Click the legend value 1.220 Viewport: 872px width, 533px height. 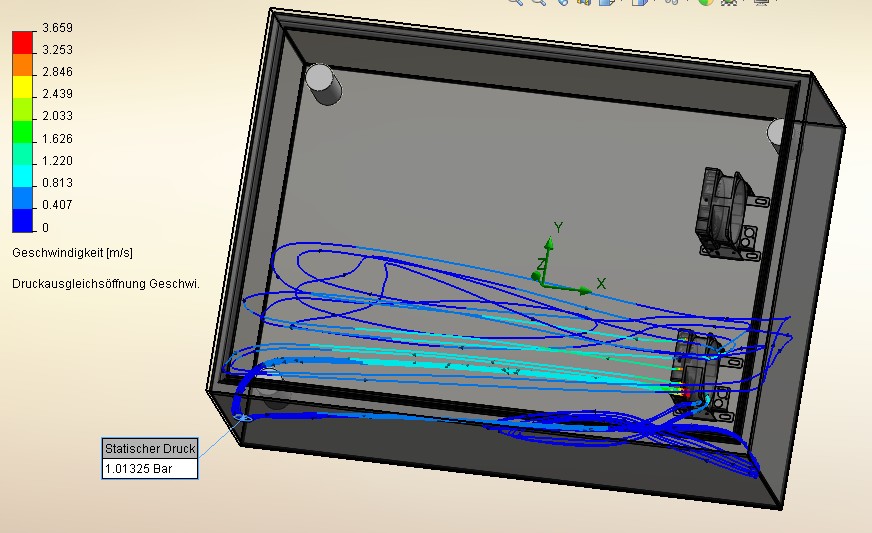coord(57,161)
